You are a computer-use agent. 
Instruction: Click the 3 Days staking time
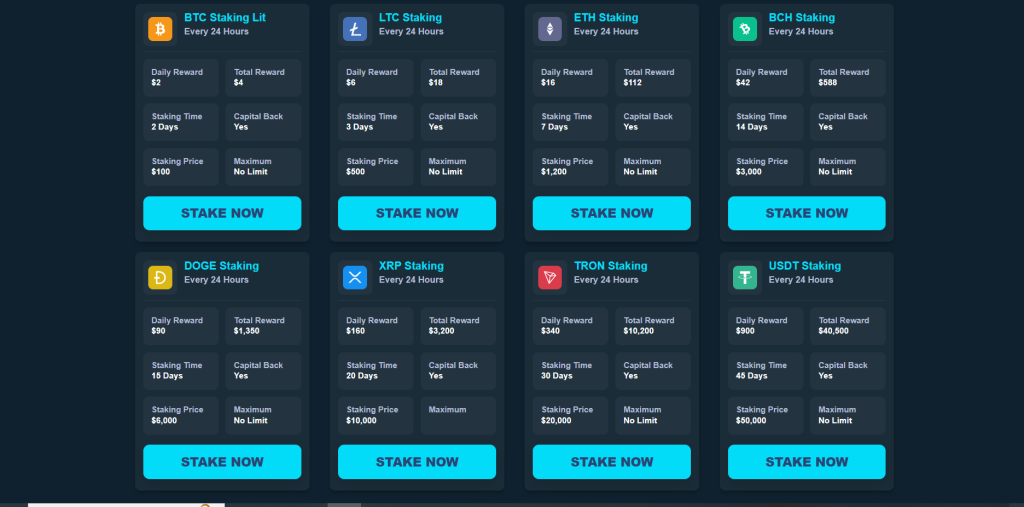click(359, 127)
